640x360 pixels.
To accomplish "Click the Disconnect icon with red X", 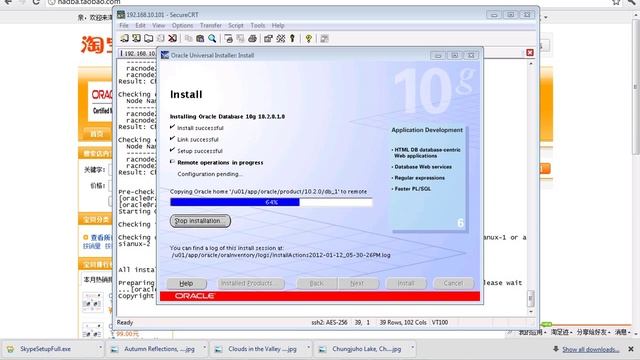I will 173,38.
